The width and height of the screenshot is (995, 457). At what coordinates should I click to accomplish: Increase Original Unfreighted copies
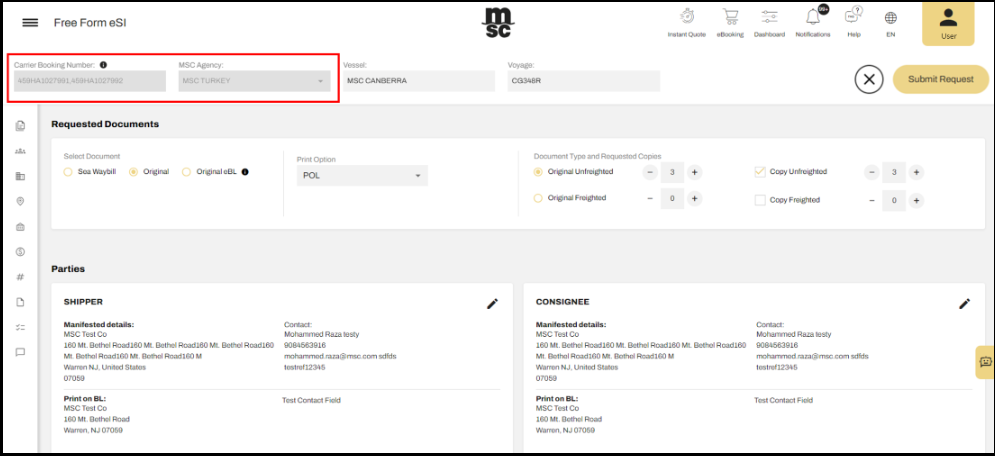pos(694,172)
